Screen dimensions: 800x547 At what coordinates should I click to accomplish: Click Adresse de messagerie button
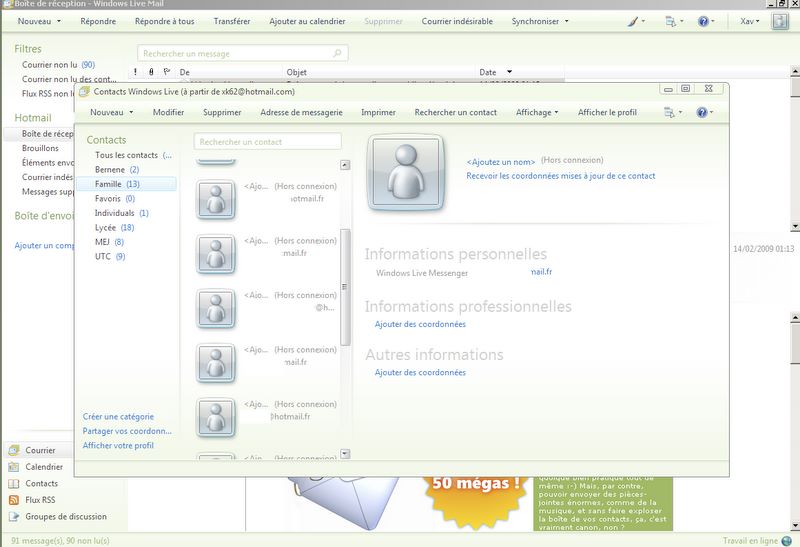coord(301,112)
